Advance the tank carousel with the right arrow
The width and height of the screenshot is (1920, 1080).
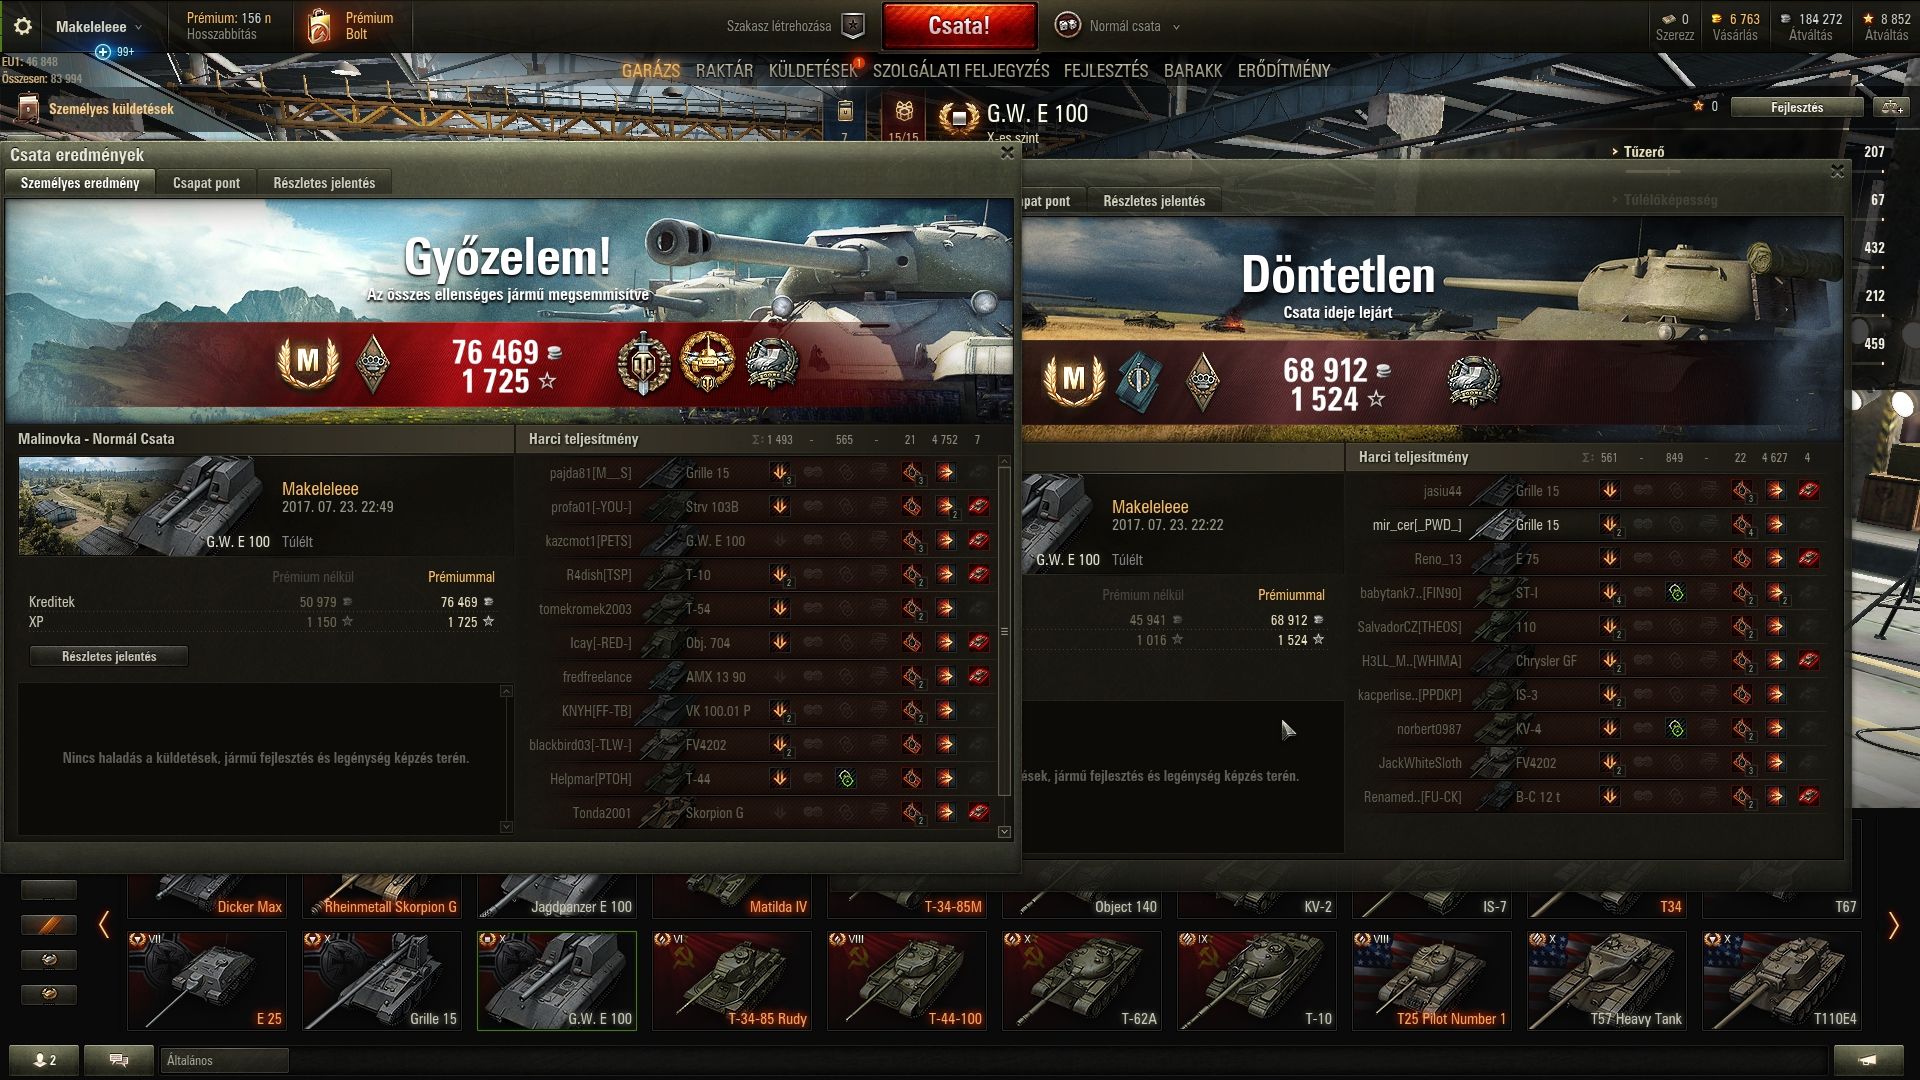(x=1892, y=926)
